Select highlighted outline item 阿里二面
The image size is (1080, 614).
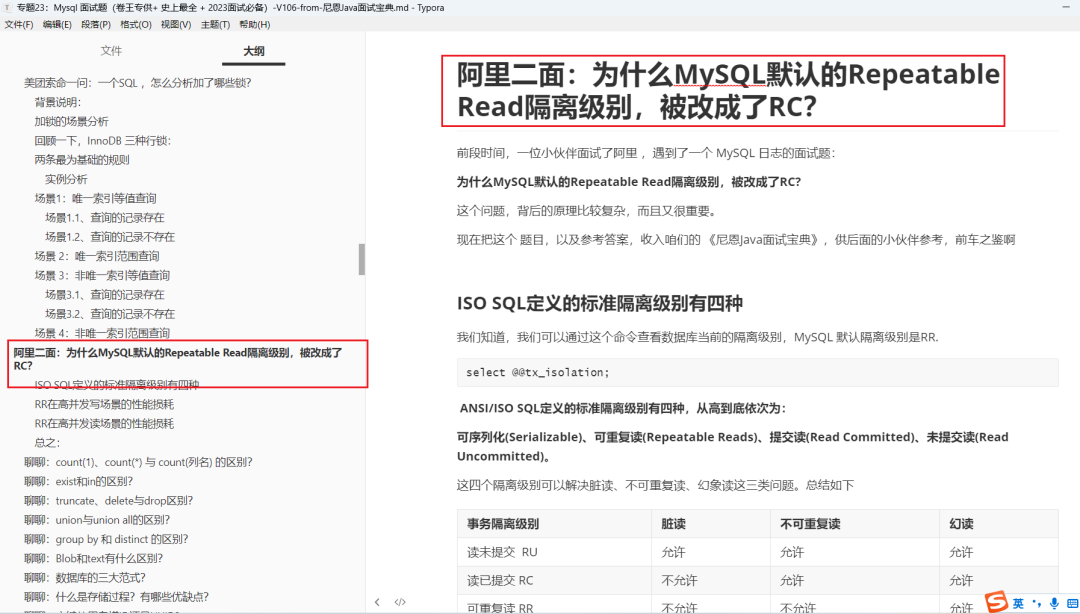178,359
